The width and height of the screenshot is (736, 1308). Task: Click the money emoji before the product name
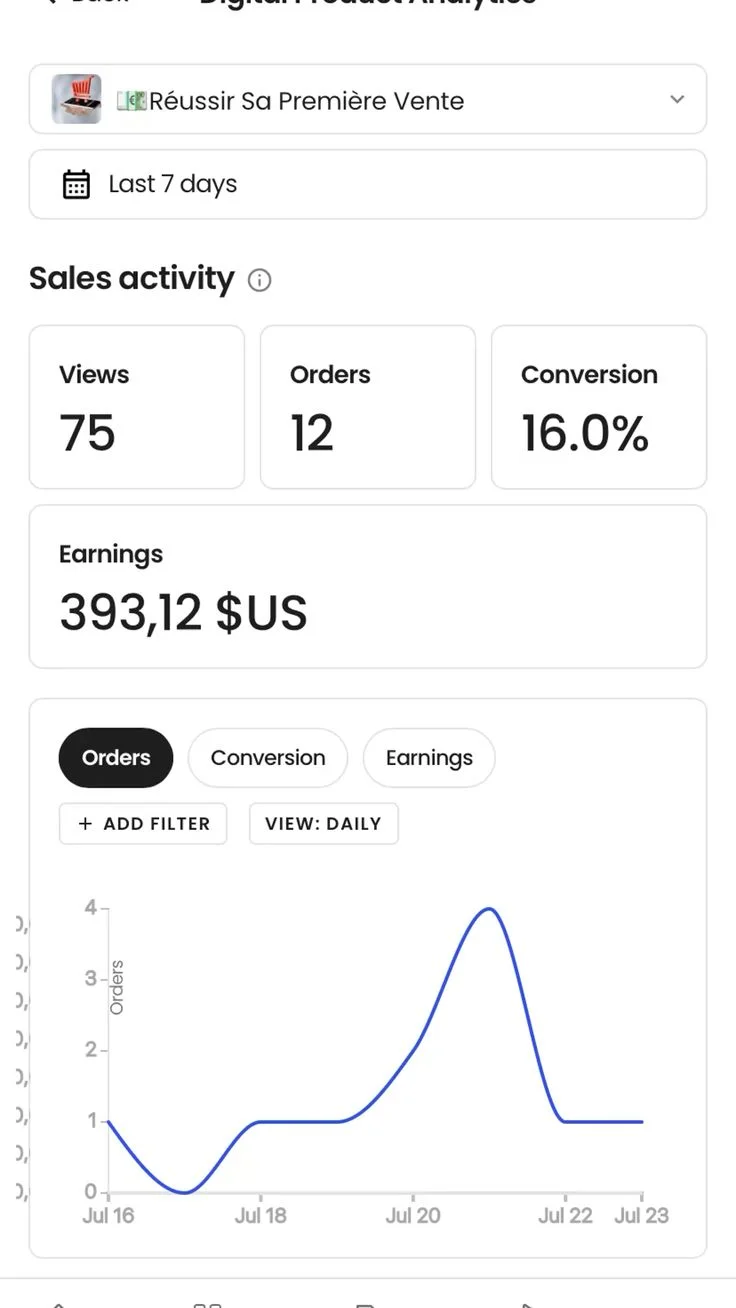click(x=132, y=100)
